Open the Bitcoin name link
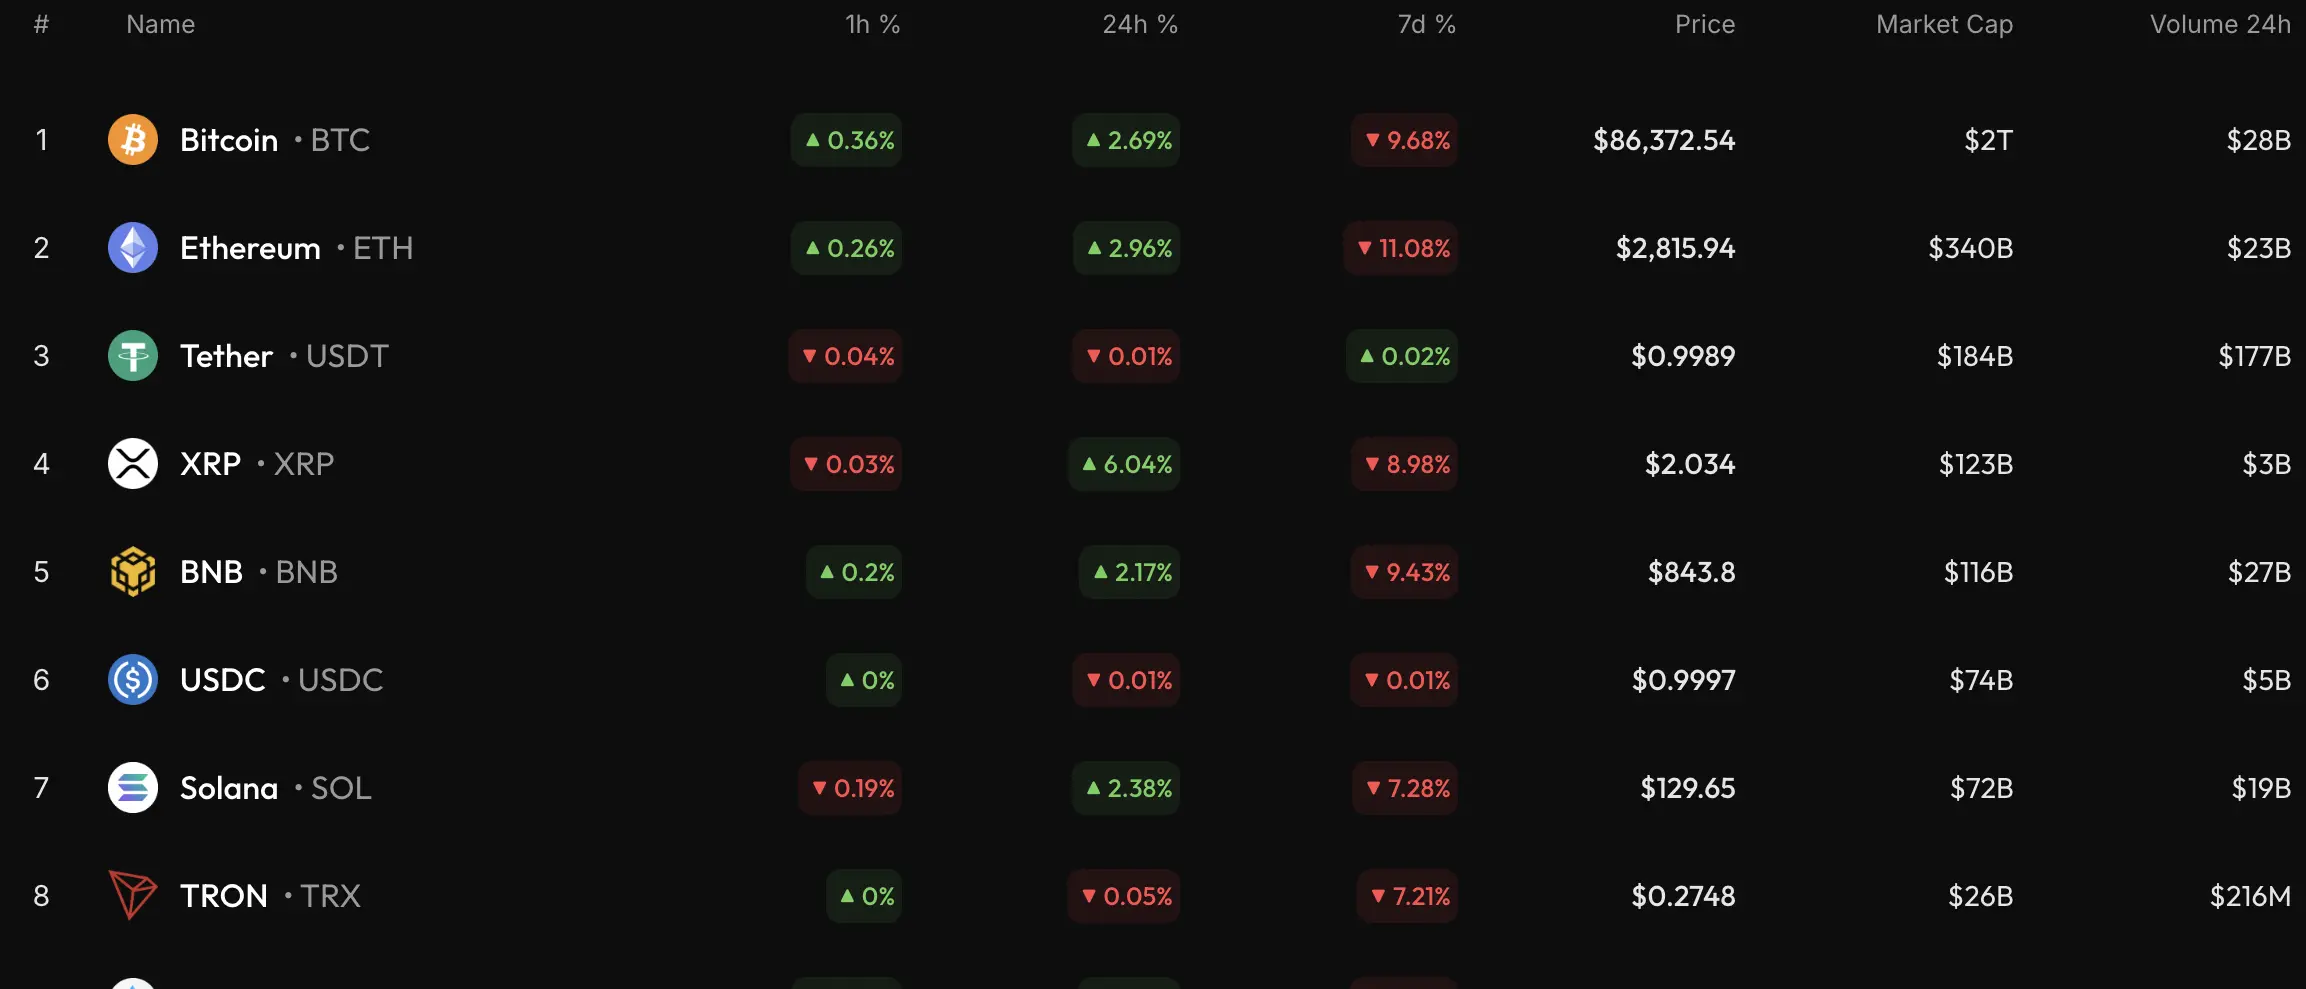The height and width of the screenshot is (989, 2306). tap(229, 140)
